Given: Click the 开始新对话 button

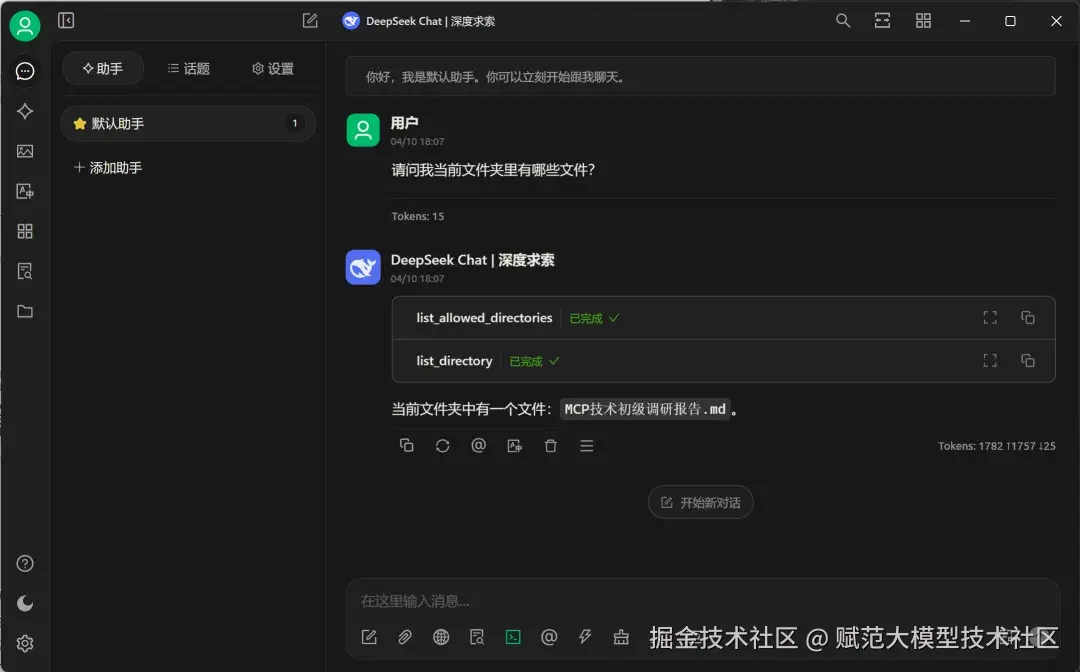Looking at the screenshot, I should (700, 502).
